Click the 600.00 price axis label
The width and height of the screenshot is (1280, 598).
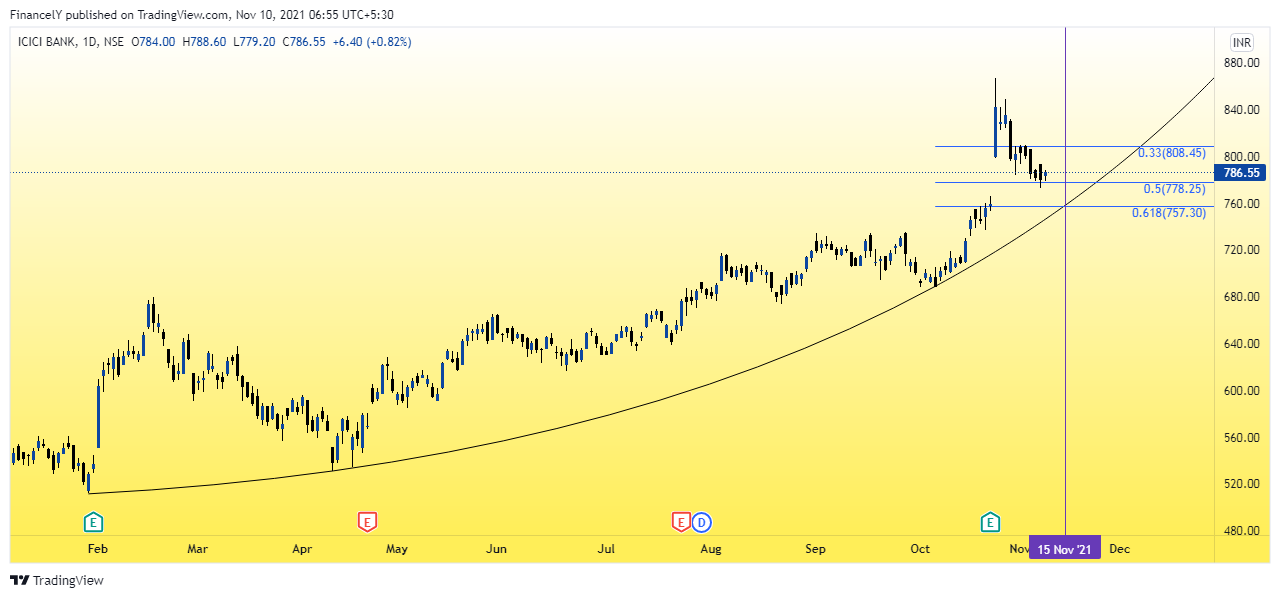tap(1240, 391)
